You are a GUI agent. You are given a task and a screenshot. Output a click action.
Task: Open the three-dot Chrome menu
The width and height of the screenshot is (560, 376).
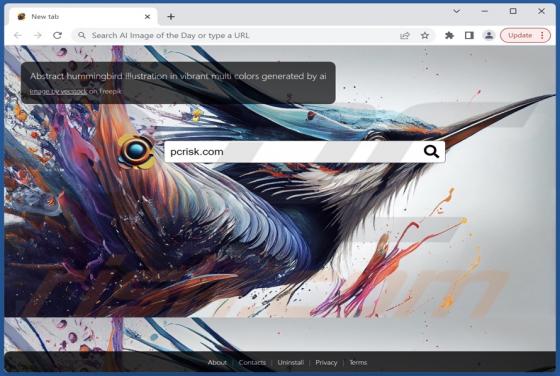(542, 35)
